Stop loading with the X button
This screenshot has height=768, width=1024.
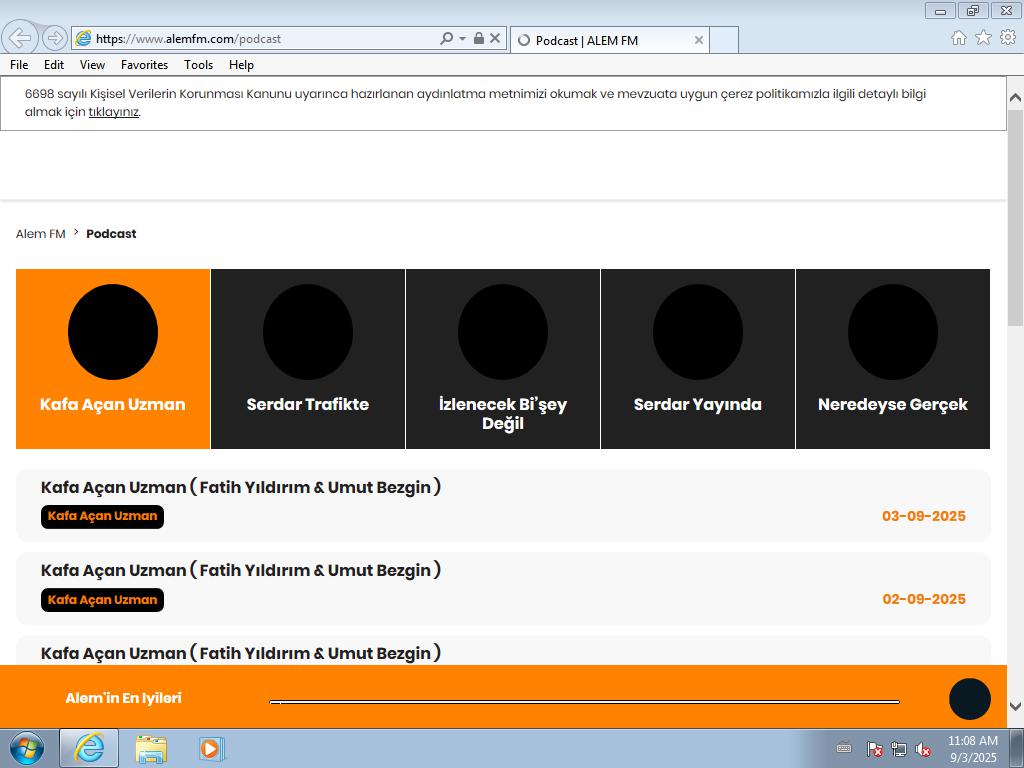coord(495,39)
